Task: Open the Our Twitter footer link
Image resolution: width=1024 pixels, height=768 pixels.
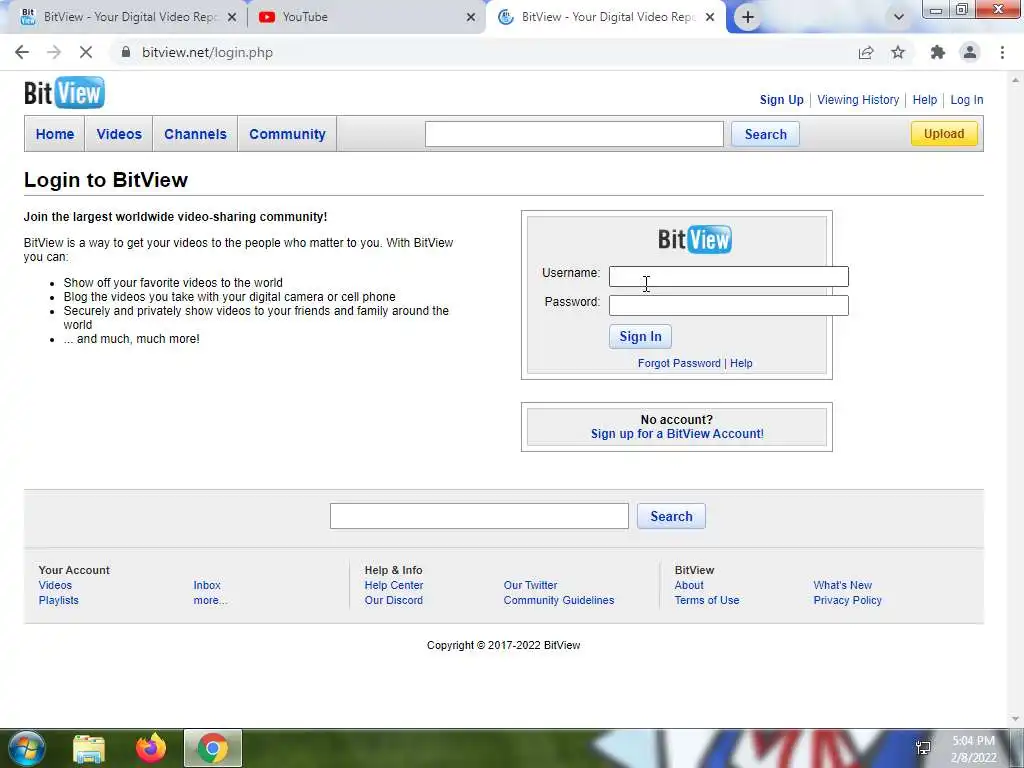Action: (x=530, y=585)
